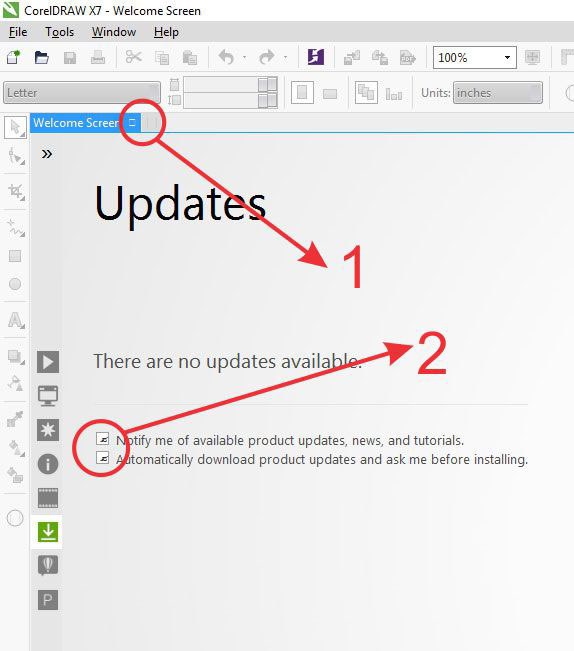The image size is (574, 651).
Task: Open the File menu
Action: pos(18,32)
